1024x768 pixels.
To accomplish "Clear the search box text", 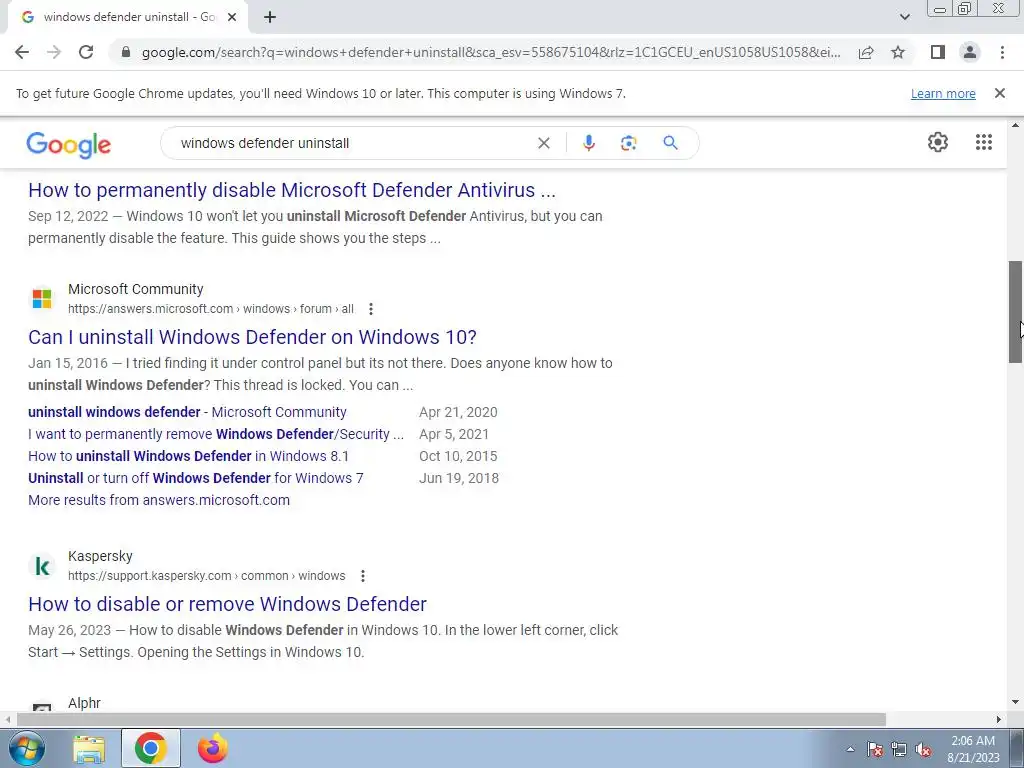I will point(543,143).
